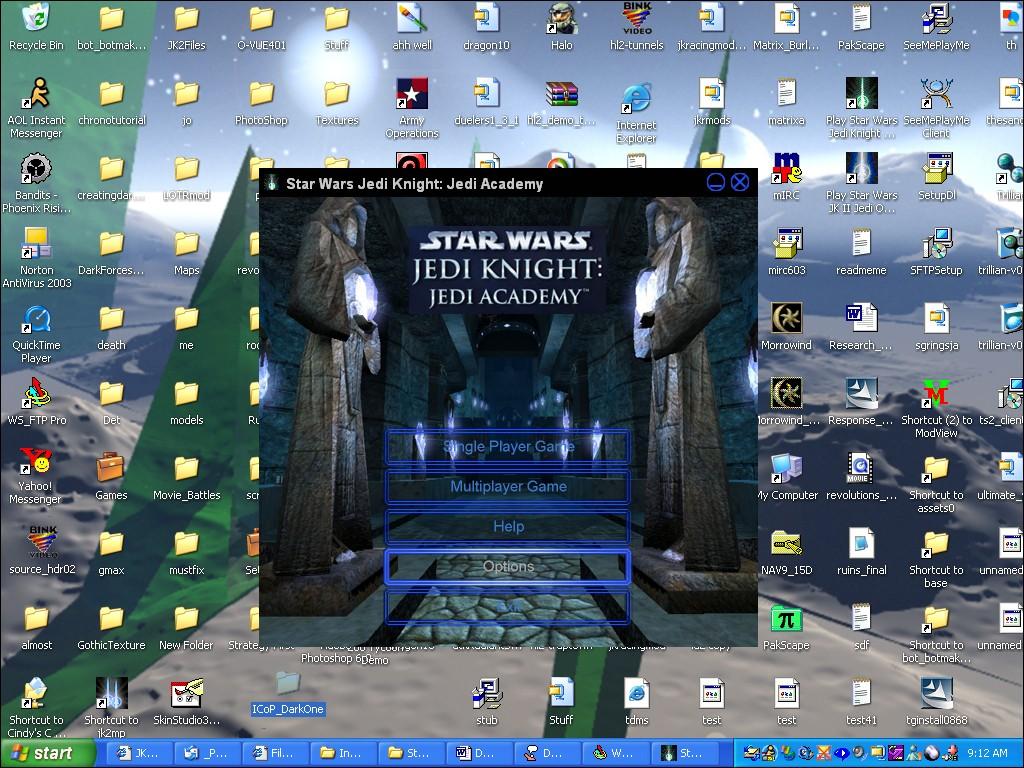This screenshot has height=768, width=1024.
Task: Click the My Computer icon
Action: click(786, 470)
